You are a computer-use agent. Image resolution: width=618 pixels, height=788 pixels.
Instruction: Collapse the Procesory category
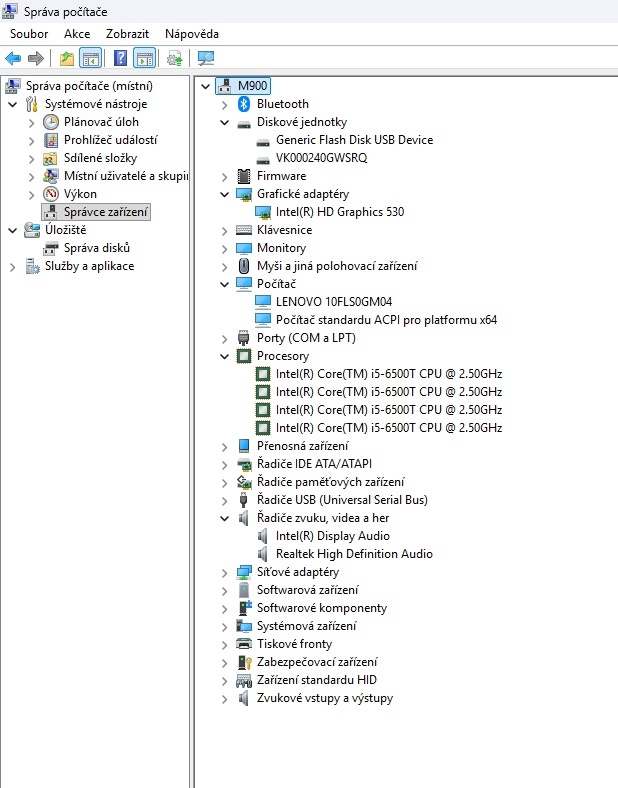[225, 356]
